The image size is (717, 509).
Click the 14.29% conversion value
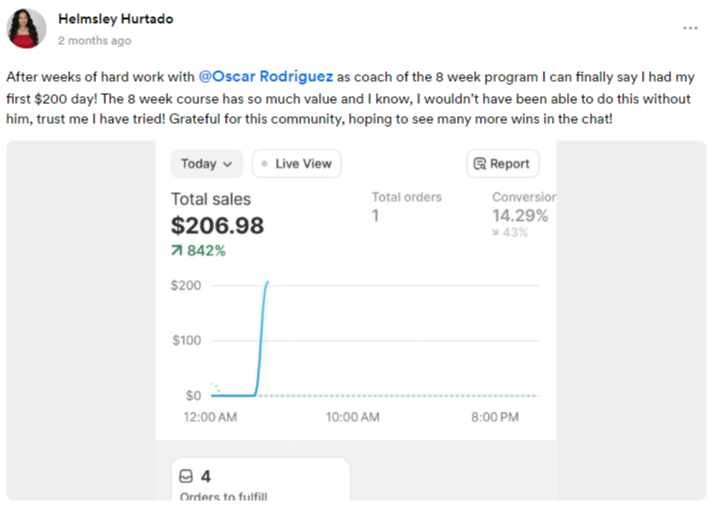(x=520, y=215)
